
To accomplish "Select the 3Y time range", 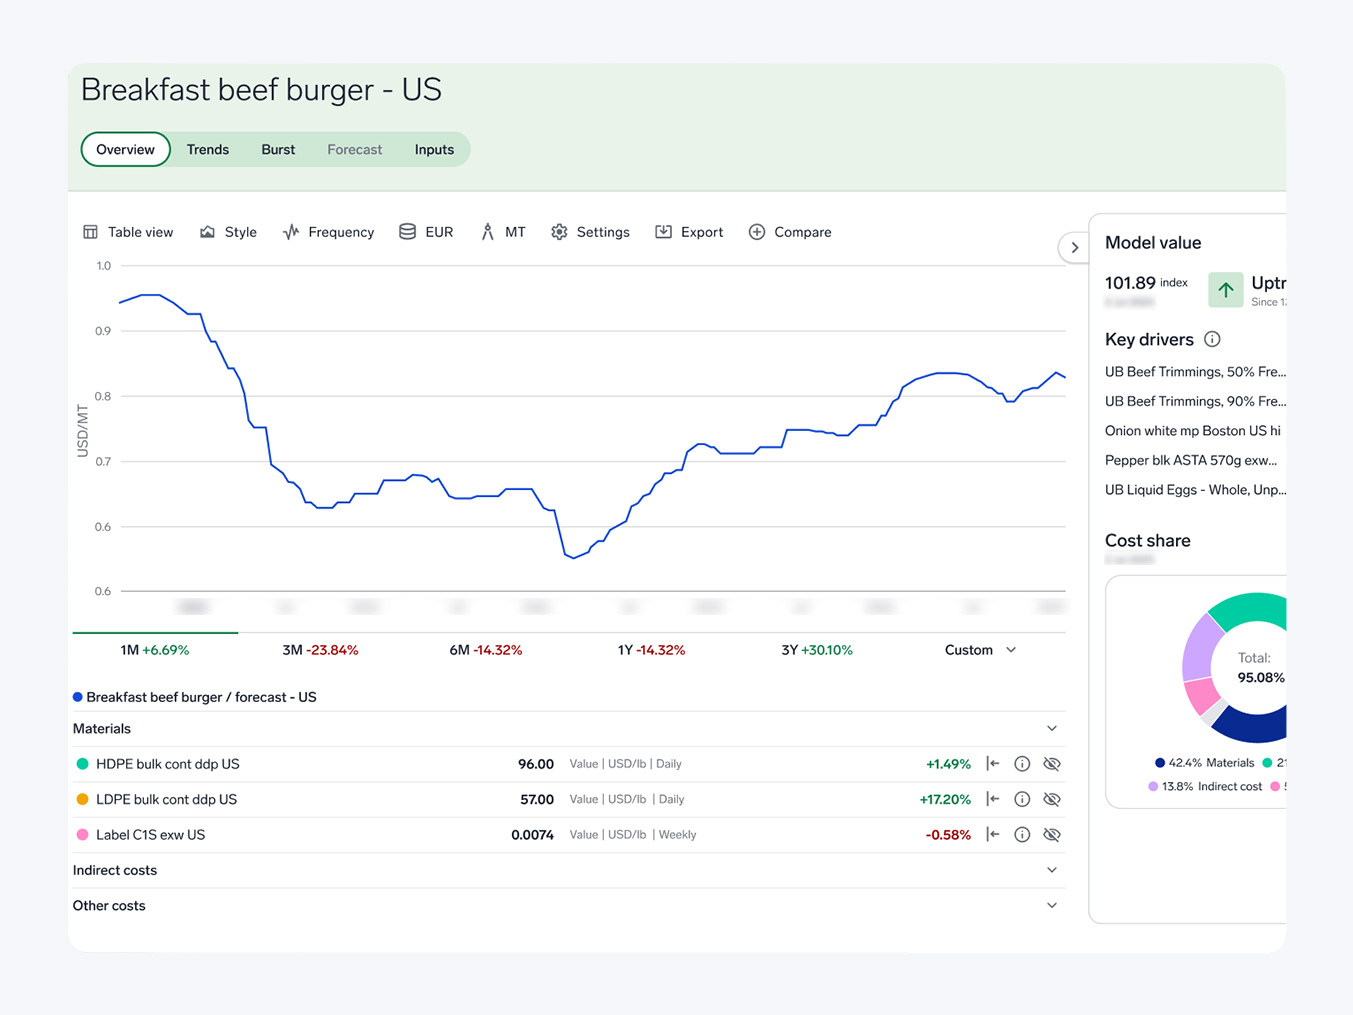I will click(x=816, y=650).
